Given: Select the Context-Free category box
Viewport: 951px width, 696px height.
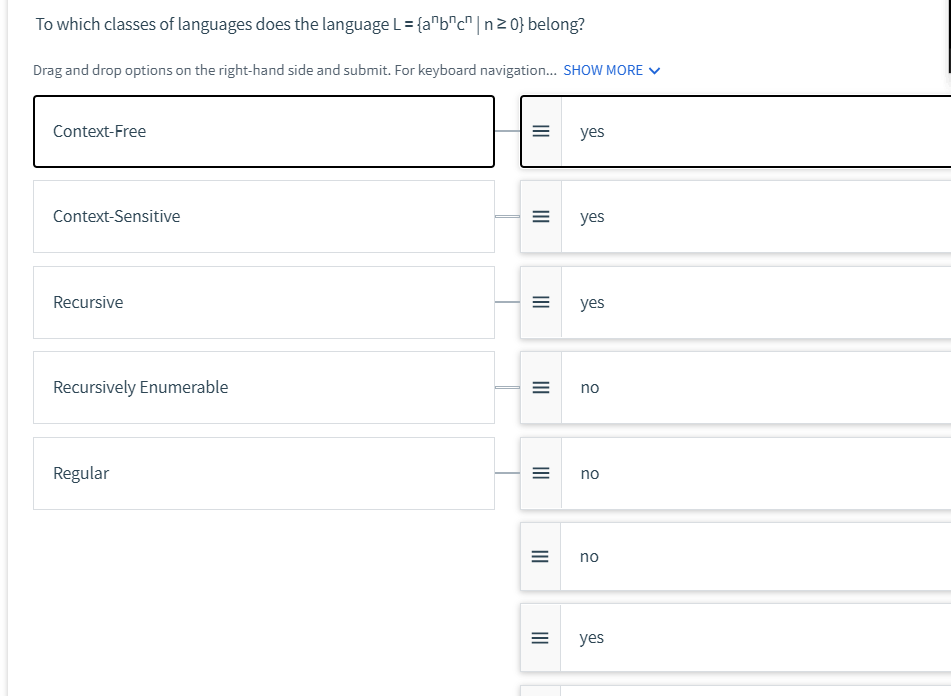Looking at the screenshot, I should [263, 131].
